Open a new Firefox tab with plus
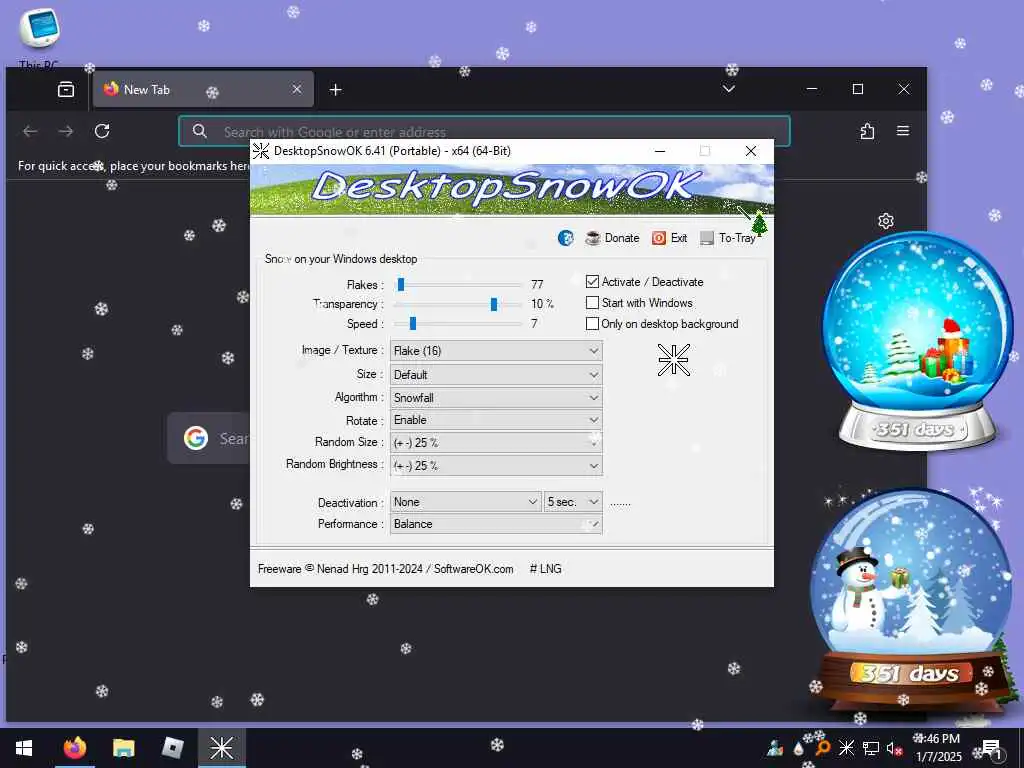This screenshot has height=768, width=1024. click(x=336, y=89)
